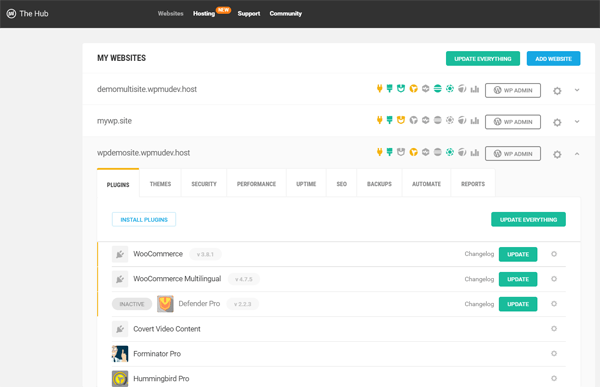The height and width of the screenshot is (387, 600).
Task: Click the Forminator Pro row options circle icon
Action: tap(554, 353)
